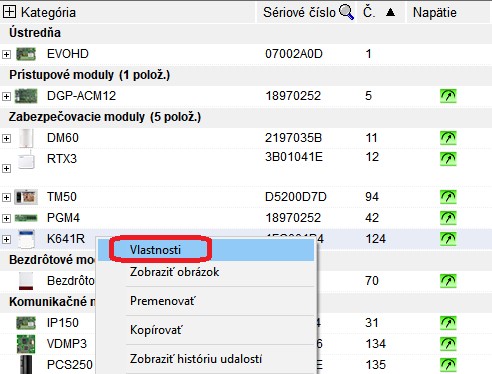This screenshot has height=374, width=492.
Task: Click the wireless siren icon in Bezdrôto row
Action: pos(26,281)
